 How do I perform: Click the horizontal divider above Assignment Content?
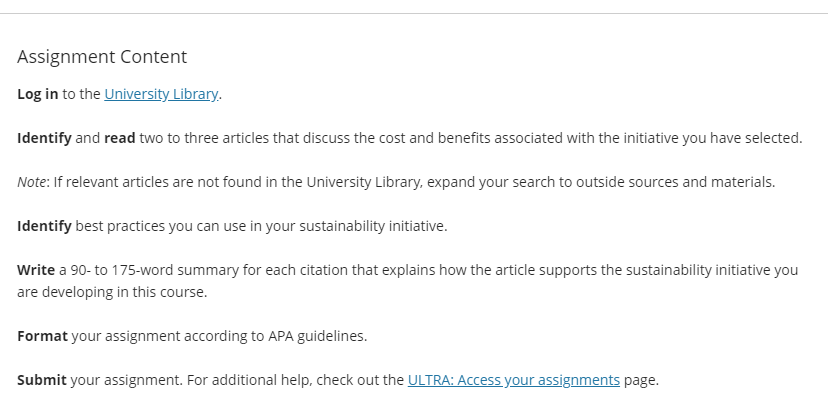click(414, 14)
